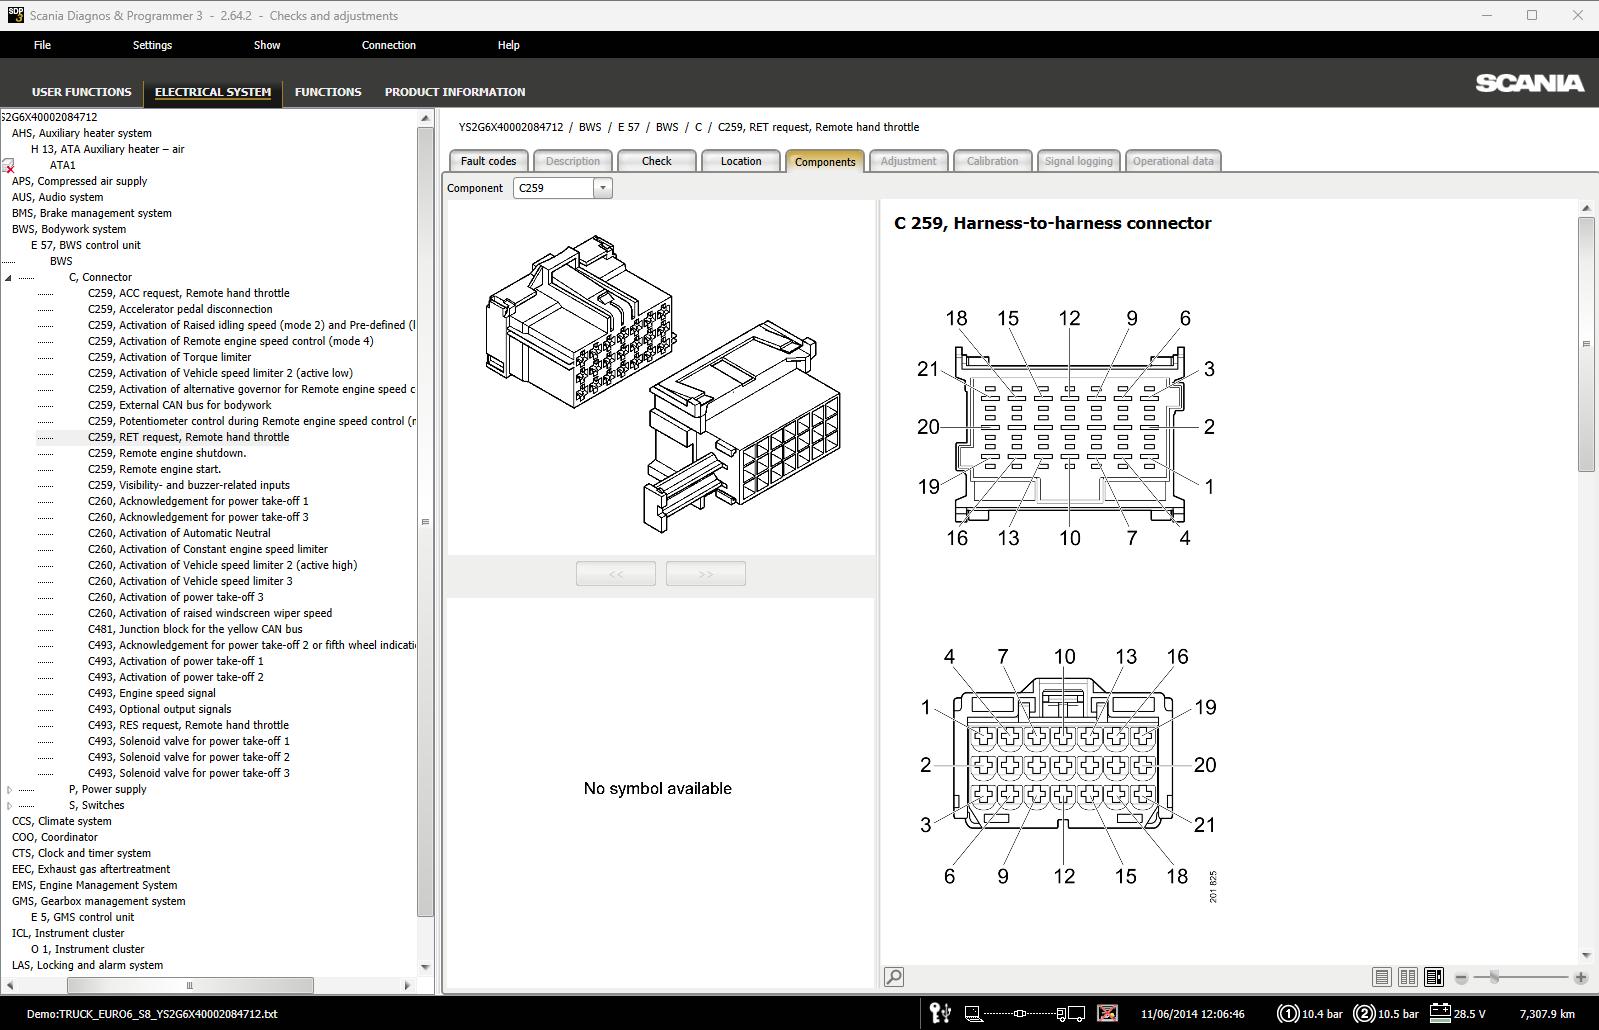The height and width of the screenshot is (1030, 1599).
Task: Switch to the Check tab
Action: (657, 161)
